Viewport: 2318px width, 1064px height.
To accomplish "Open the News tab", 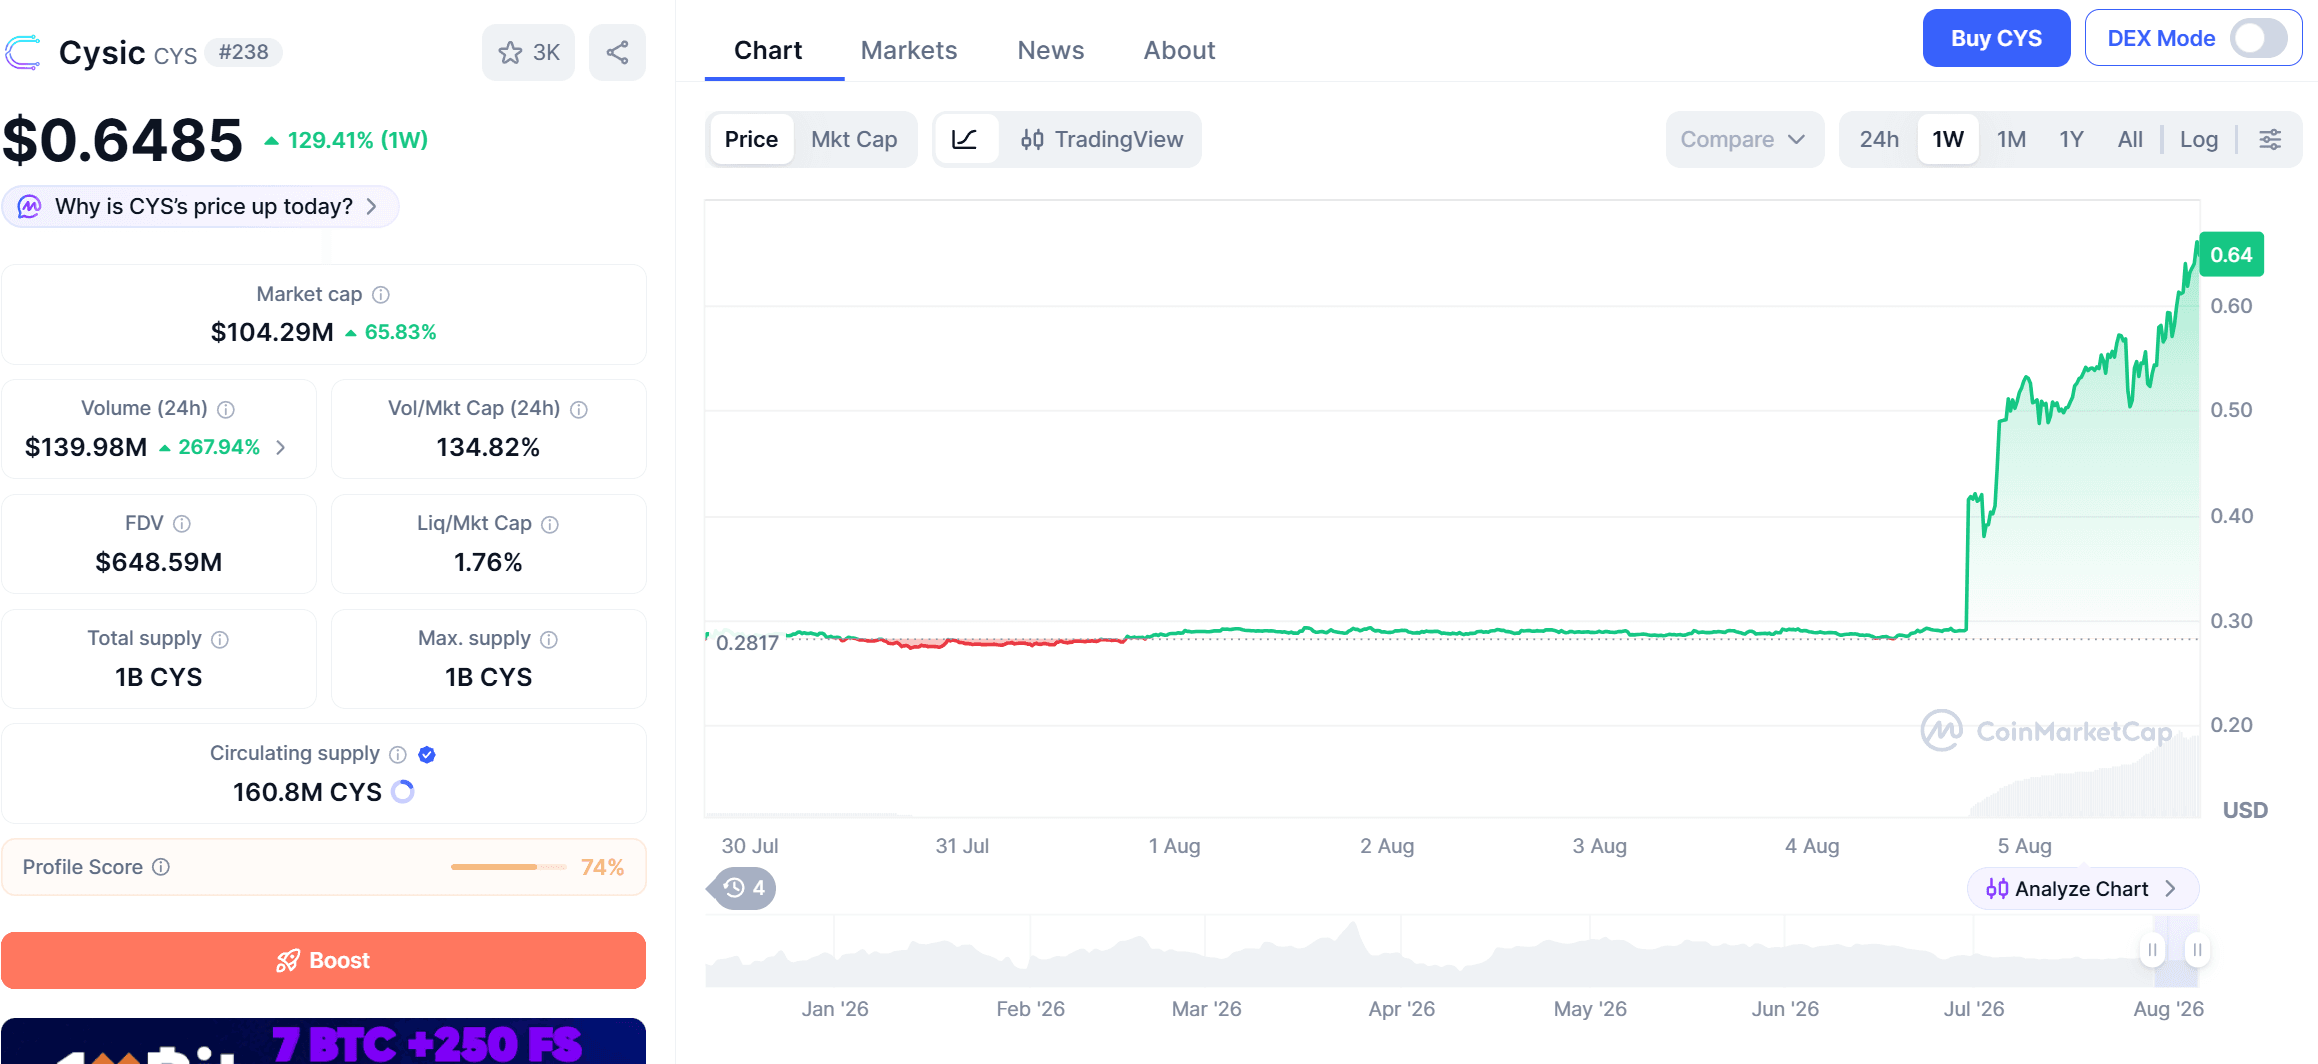I will (1051, 50).
